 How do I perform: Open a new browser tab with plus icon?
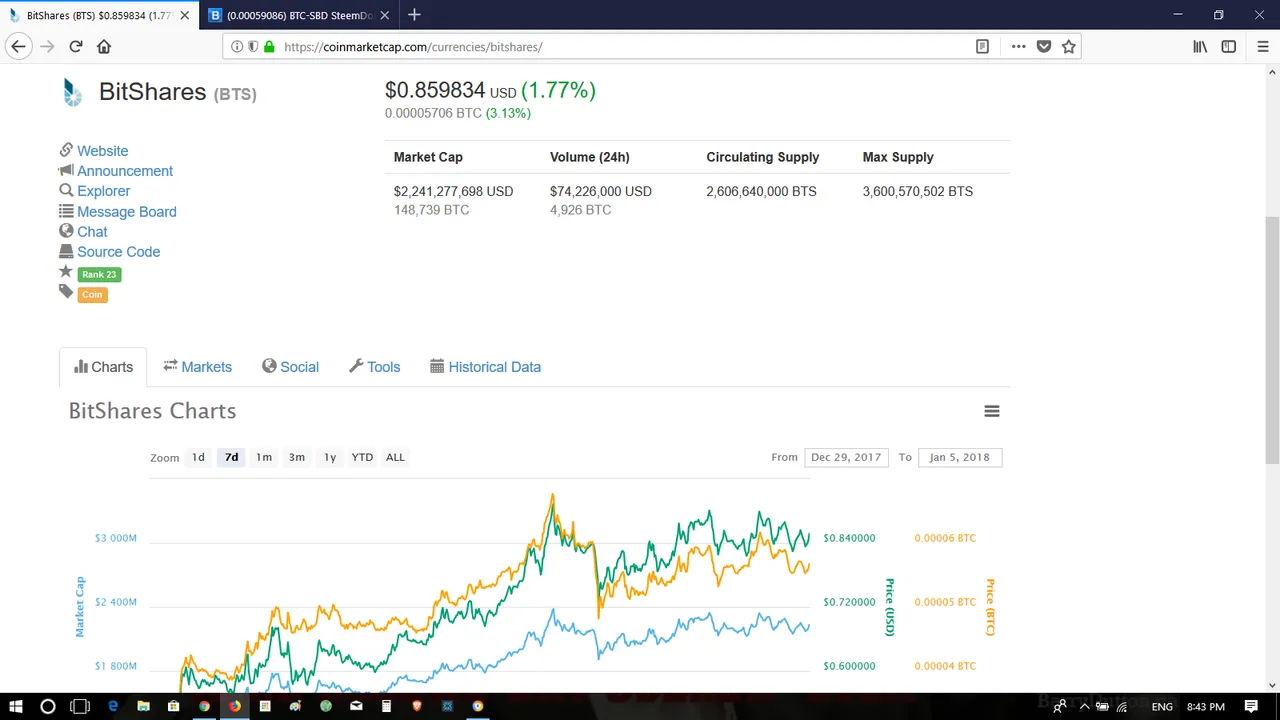414,15
